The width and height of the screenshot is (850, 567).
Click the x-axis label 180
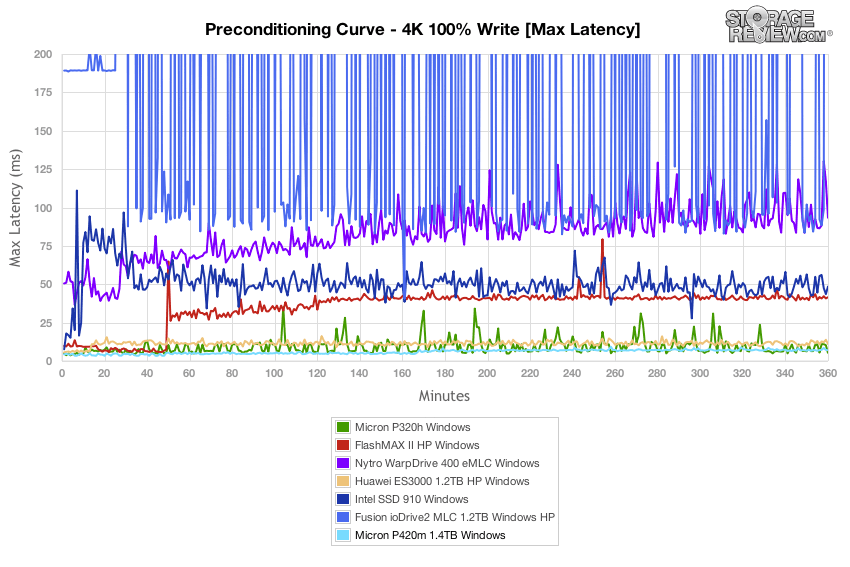click(x=445, y=373)
